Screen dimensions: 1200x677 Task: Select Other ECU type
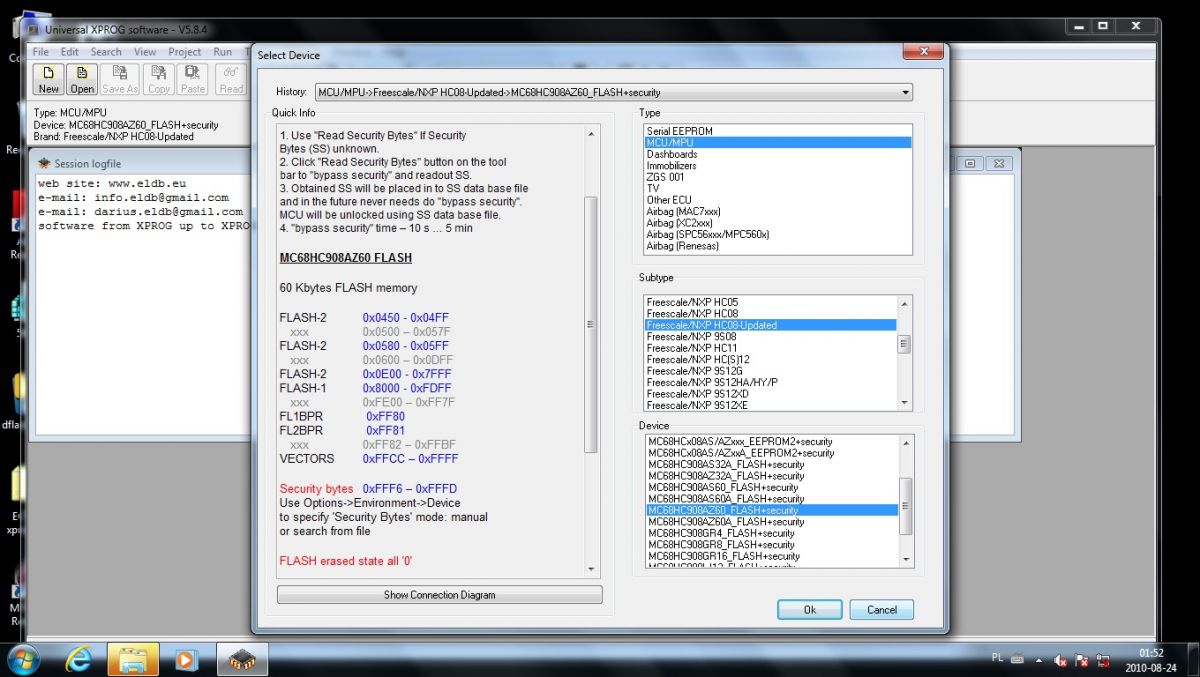click(778, 200)
